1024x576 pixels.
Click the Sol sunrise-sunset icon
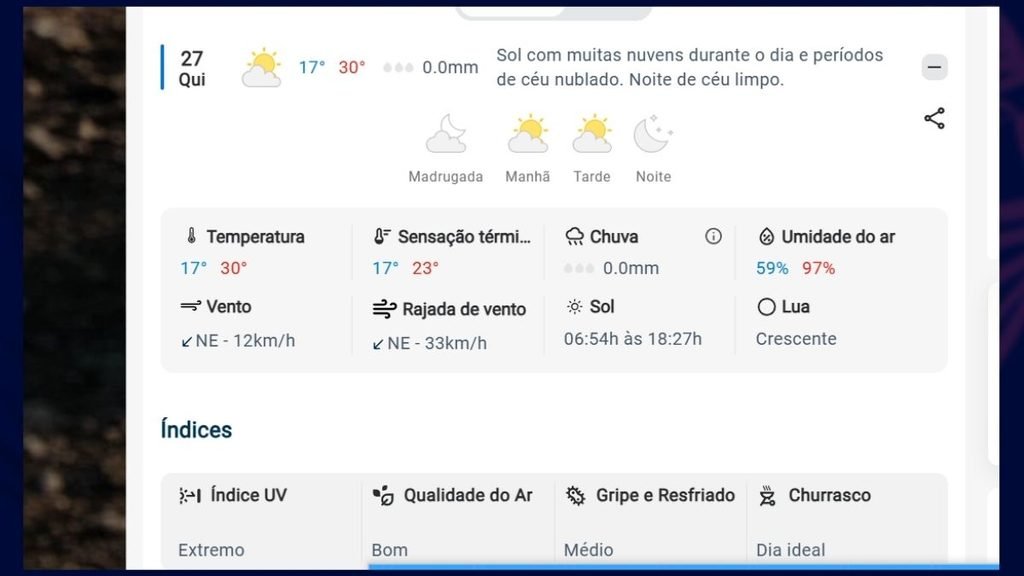tap(575, 307)
